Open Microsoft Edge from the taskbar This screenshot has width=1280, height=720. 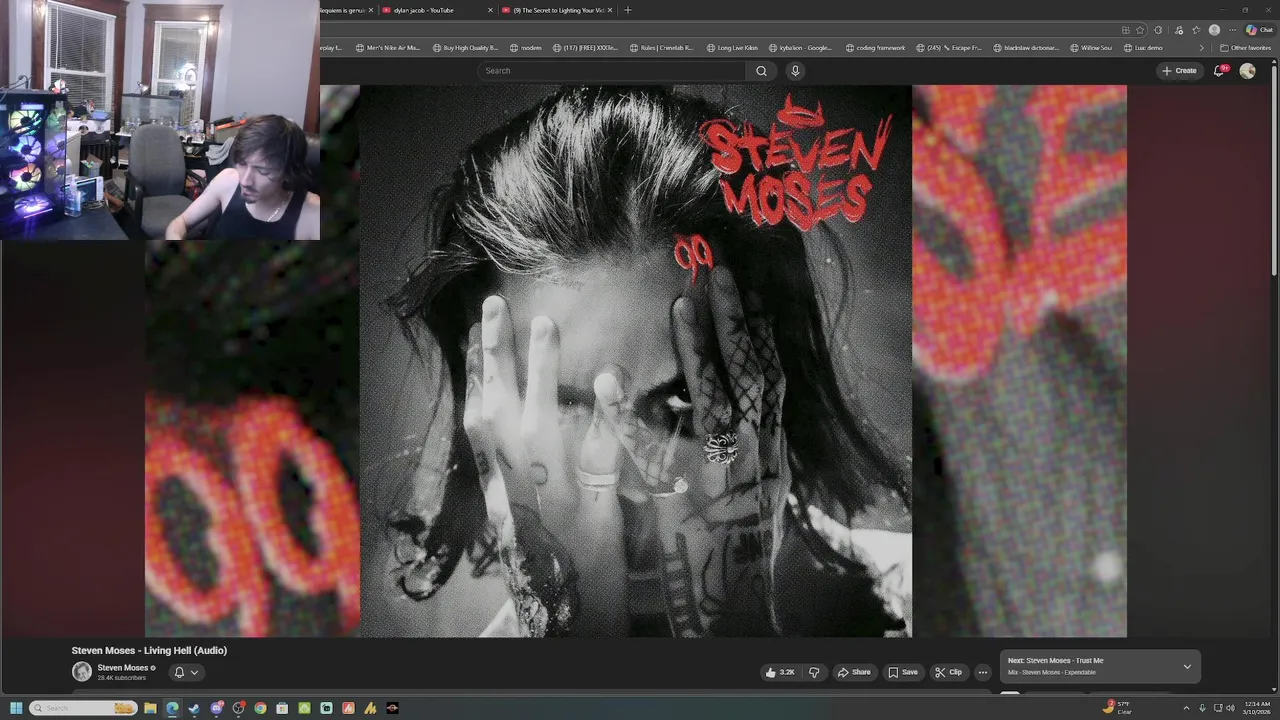172,708
